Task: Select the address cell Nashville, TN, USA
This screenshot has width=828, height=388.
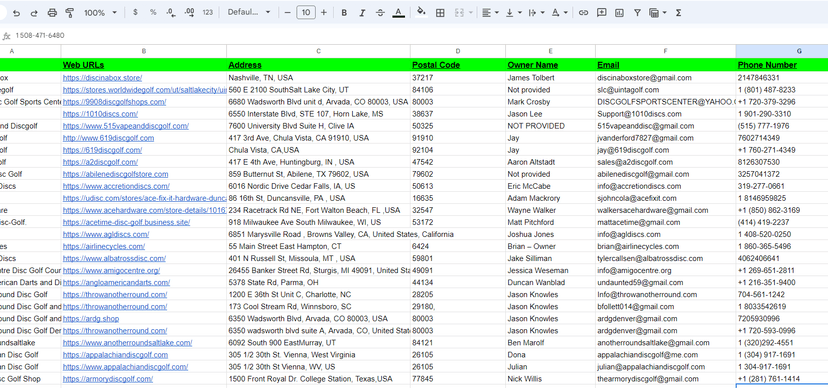Action: (318, 78)
